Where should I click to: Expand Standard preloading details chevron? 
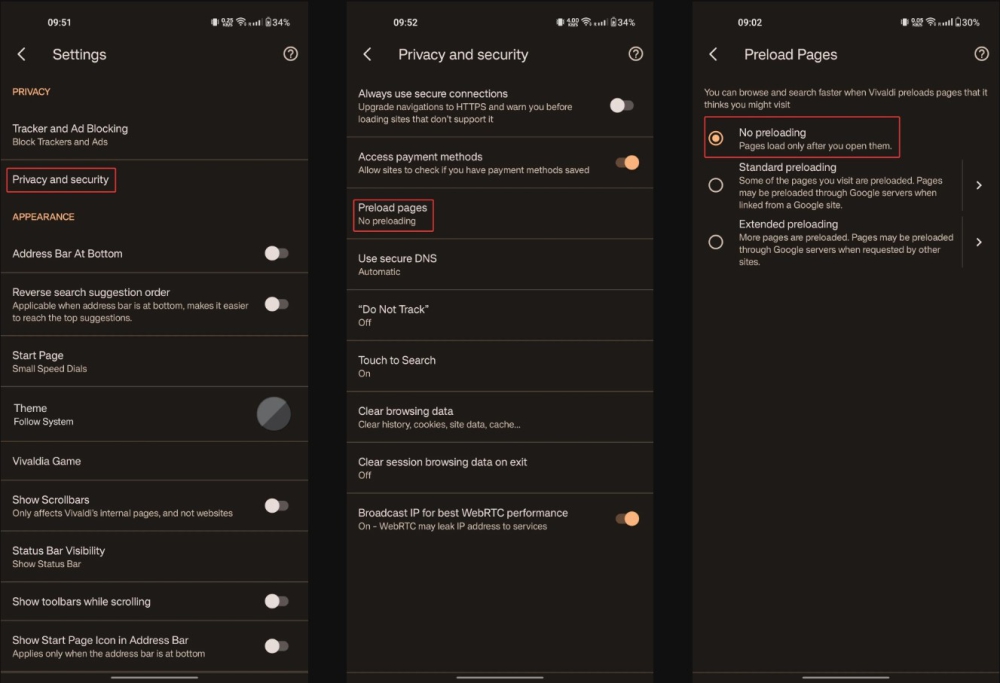979,185
